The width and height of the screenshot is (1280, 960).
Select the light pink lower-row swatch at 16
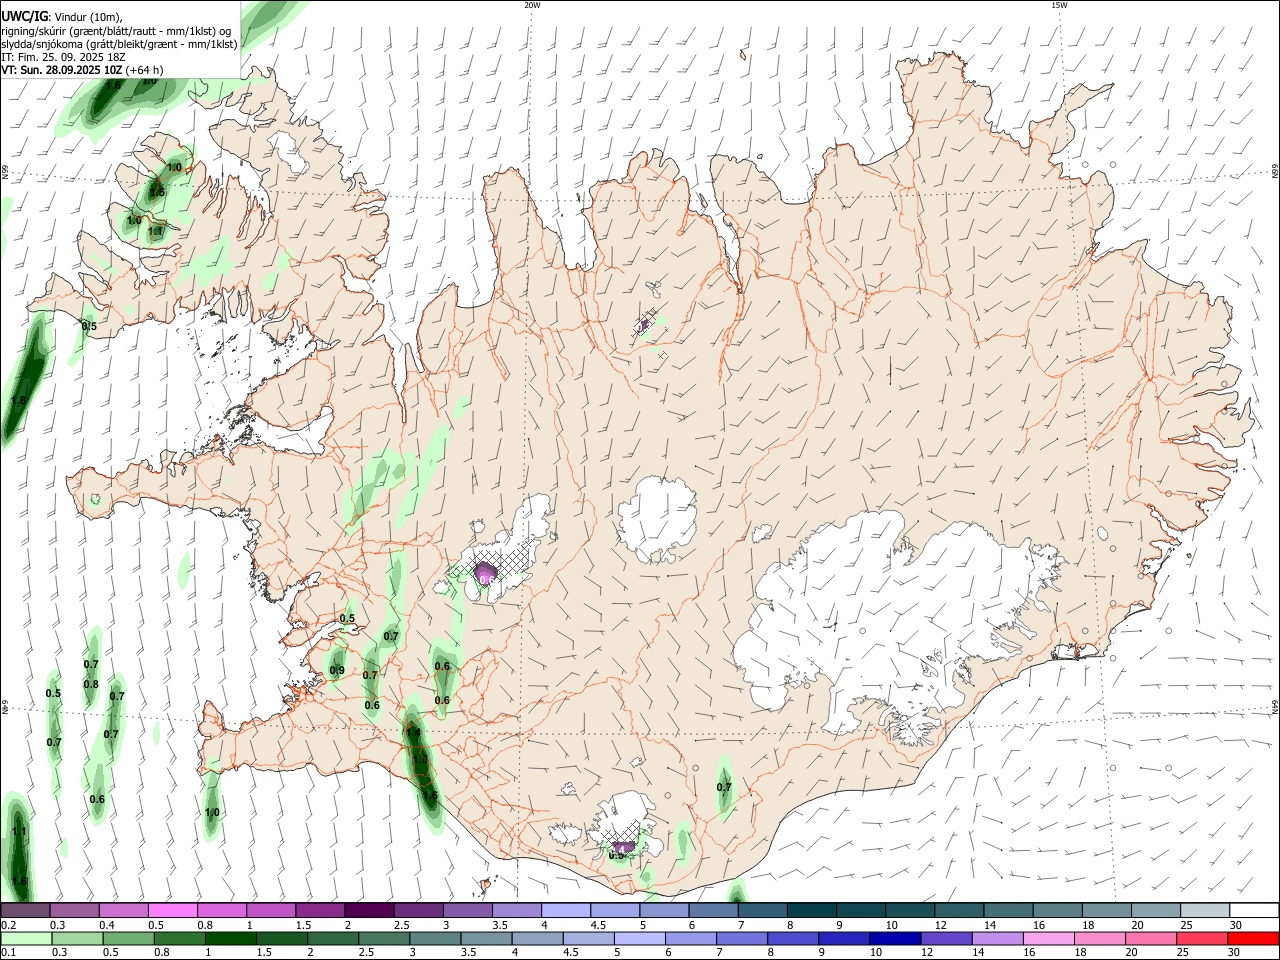[1049, 938]
